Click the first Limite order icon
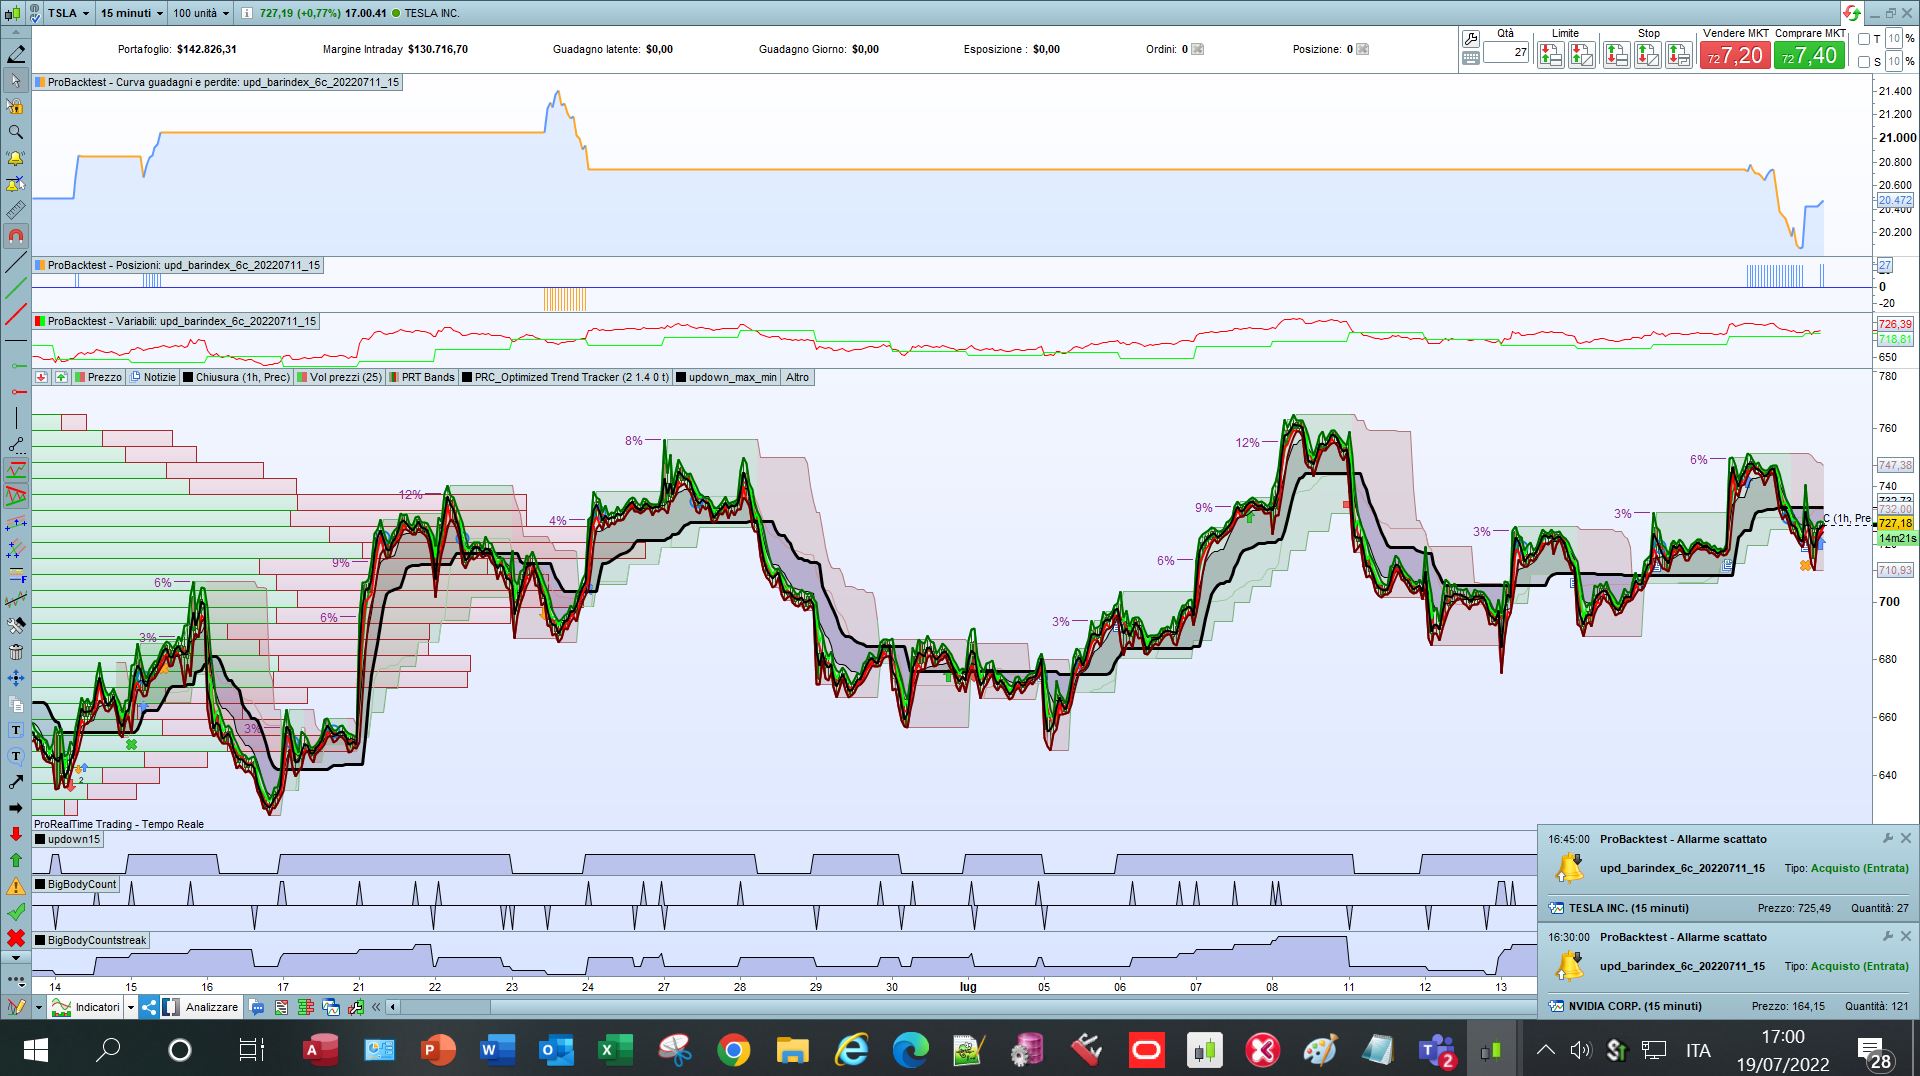This screenshot has height=1076, width=1920. click(1550, 56)
